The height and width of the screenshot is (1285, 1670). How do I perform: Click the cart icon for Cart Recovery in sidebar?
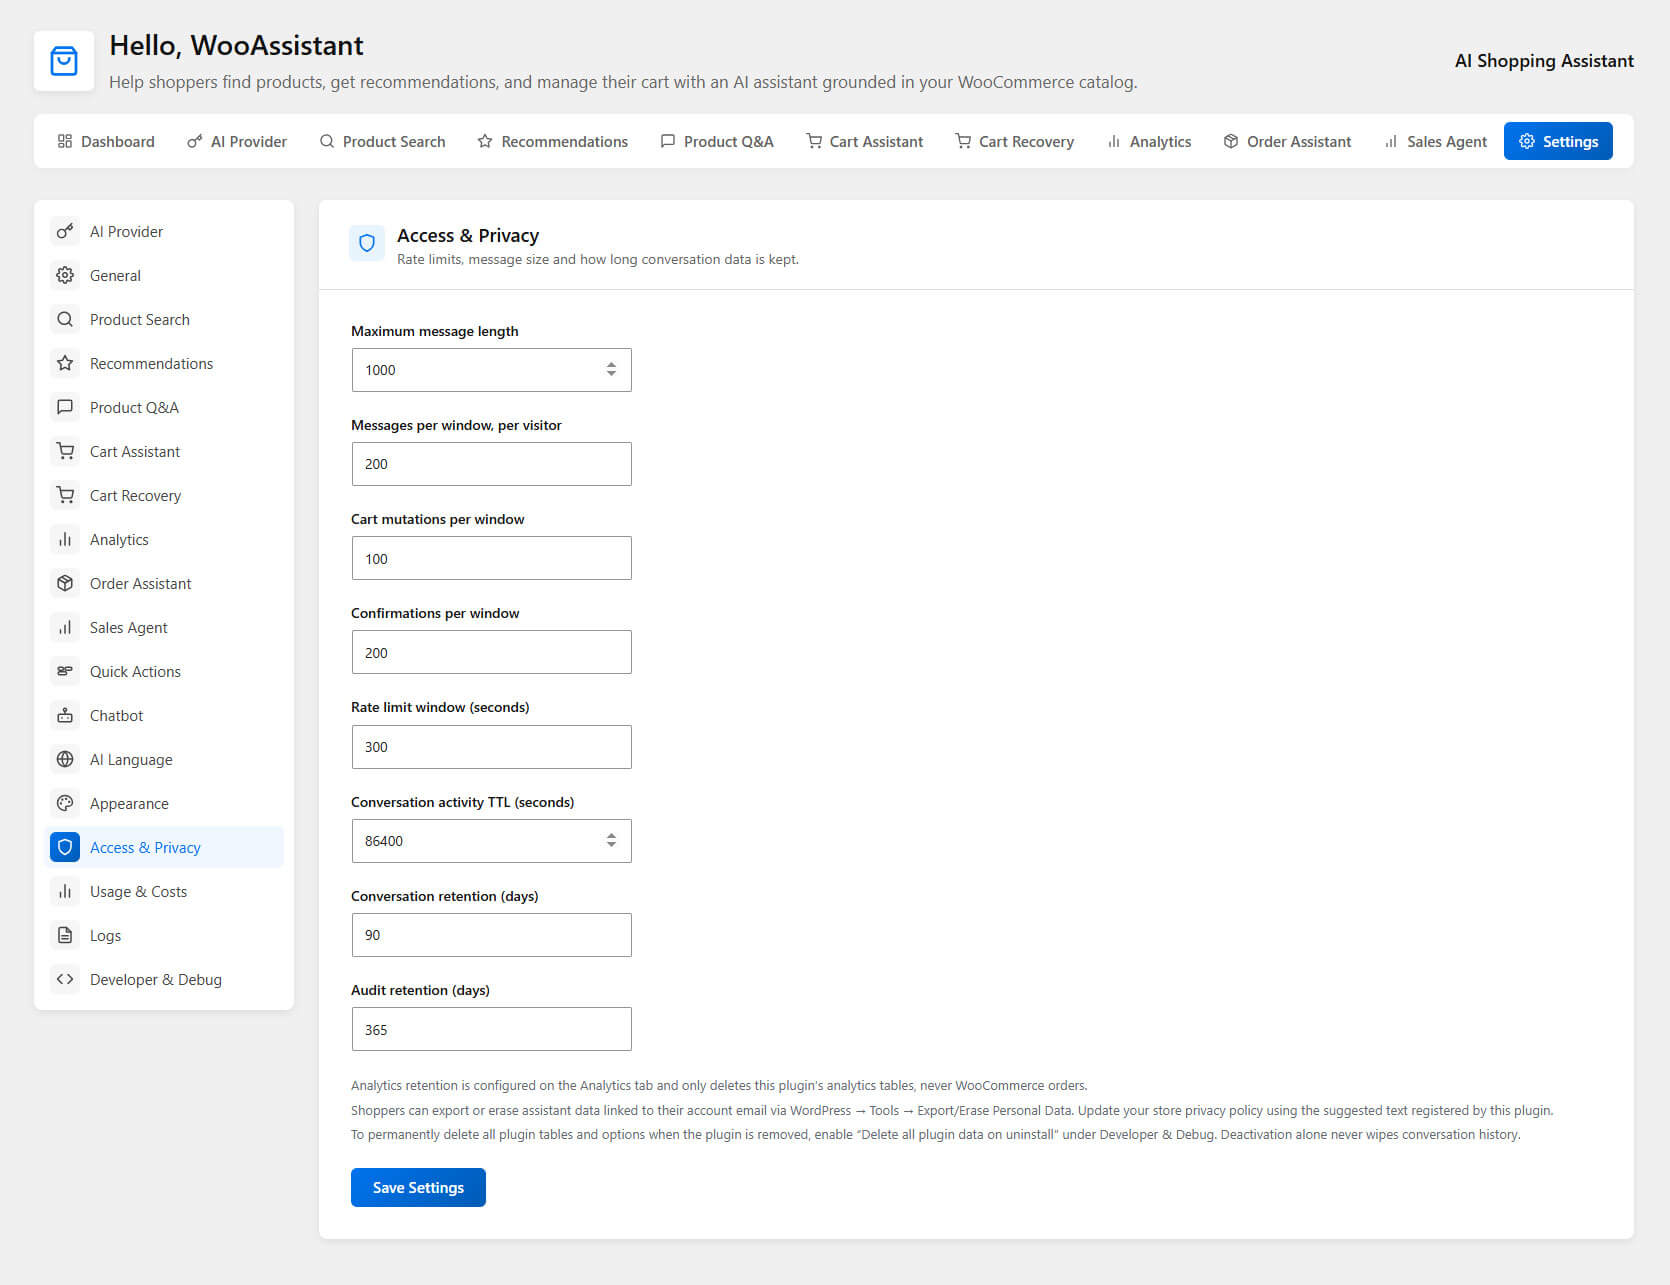[x=65, y=496]
